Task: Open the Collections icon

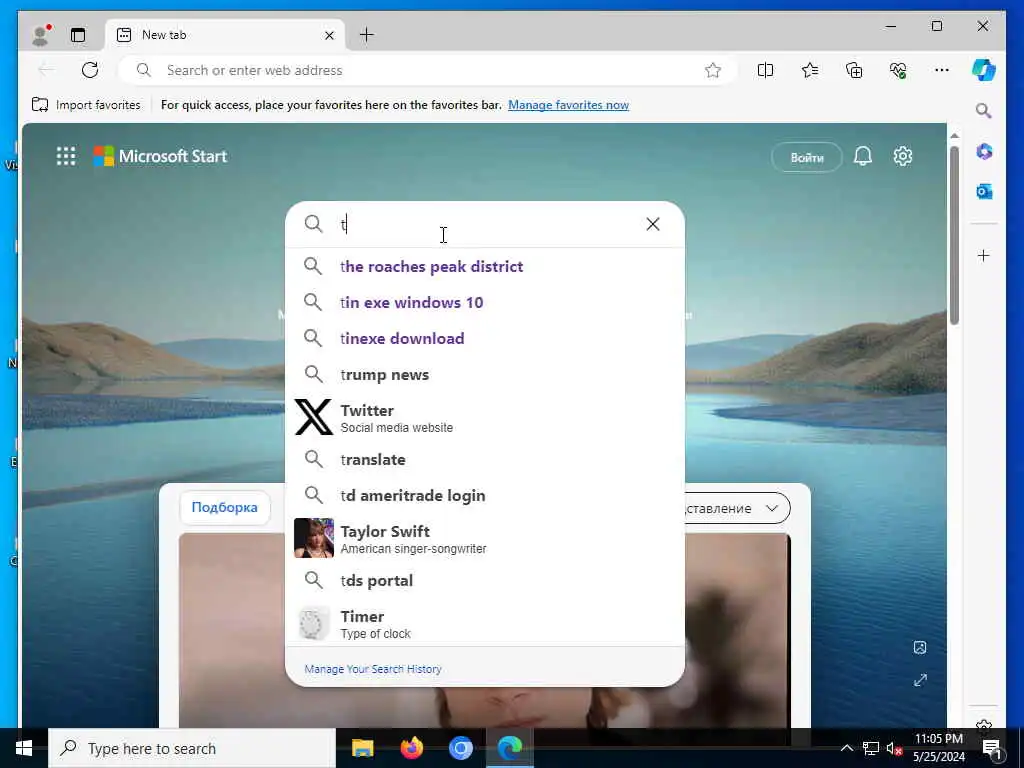Action: (854, 70)
